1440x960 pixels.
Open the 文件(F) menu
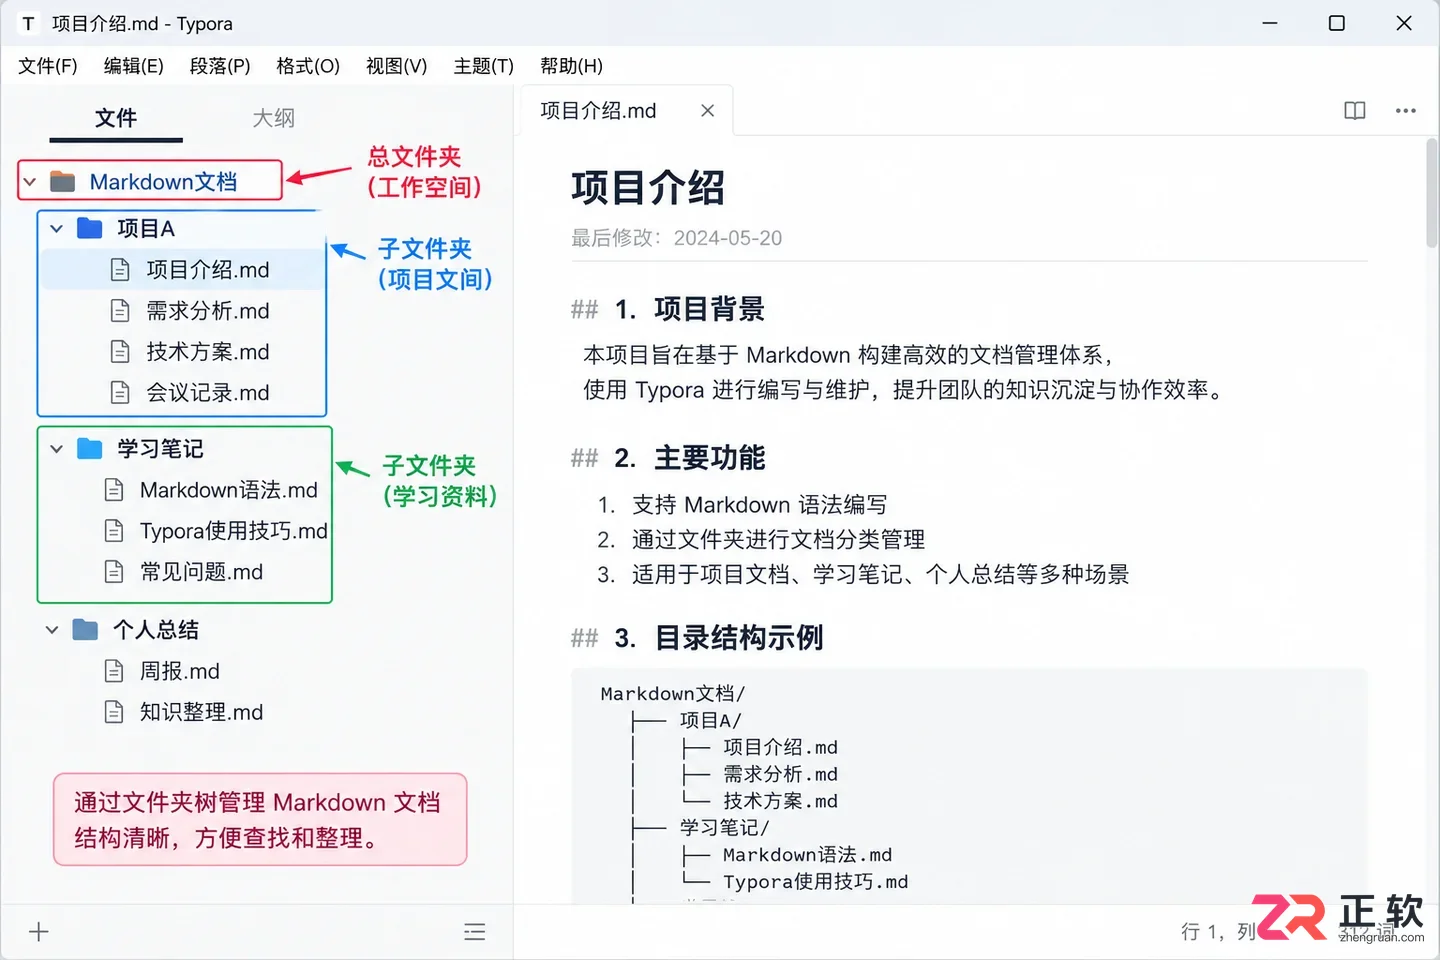pos(48,66)
